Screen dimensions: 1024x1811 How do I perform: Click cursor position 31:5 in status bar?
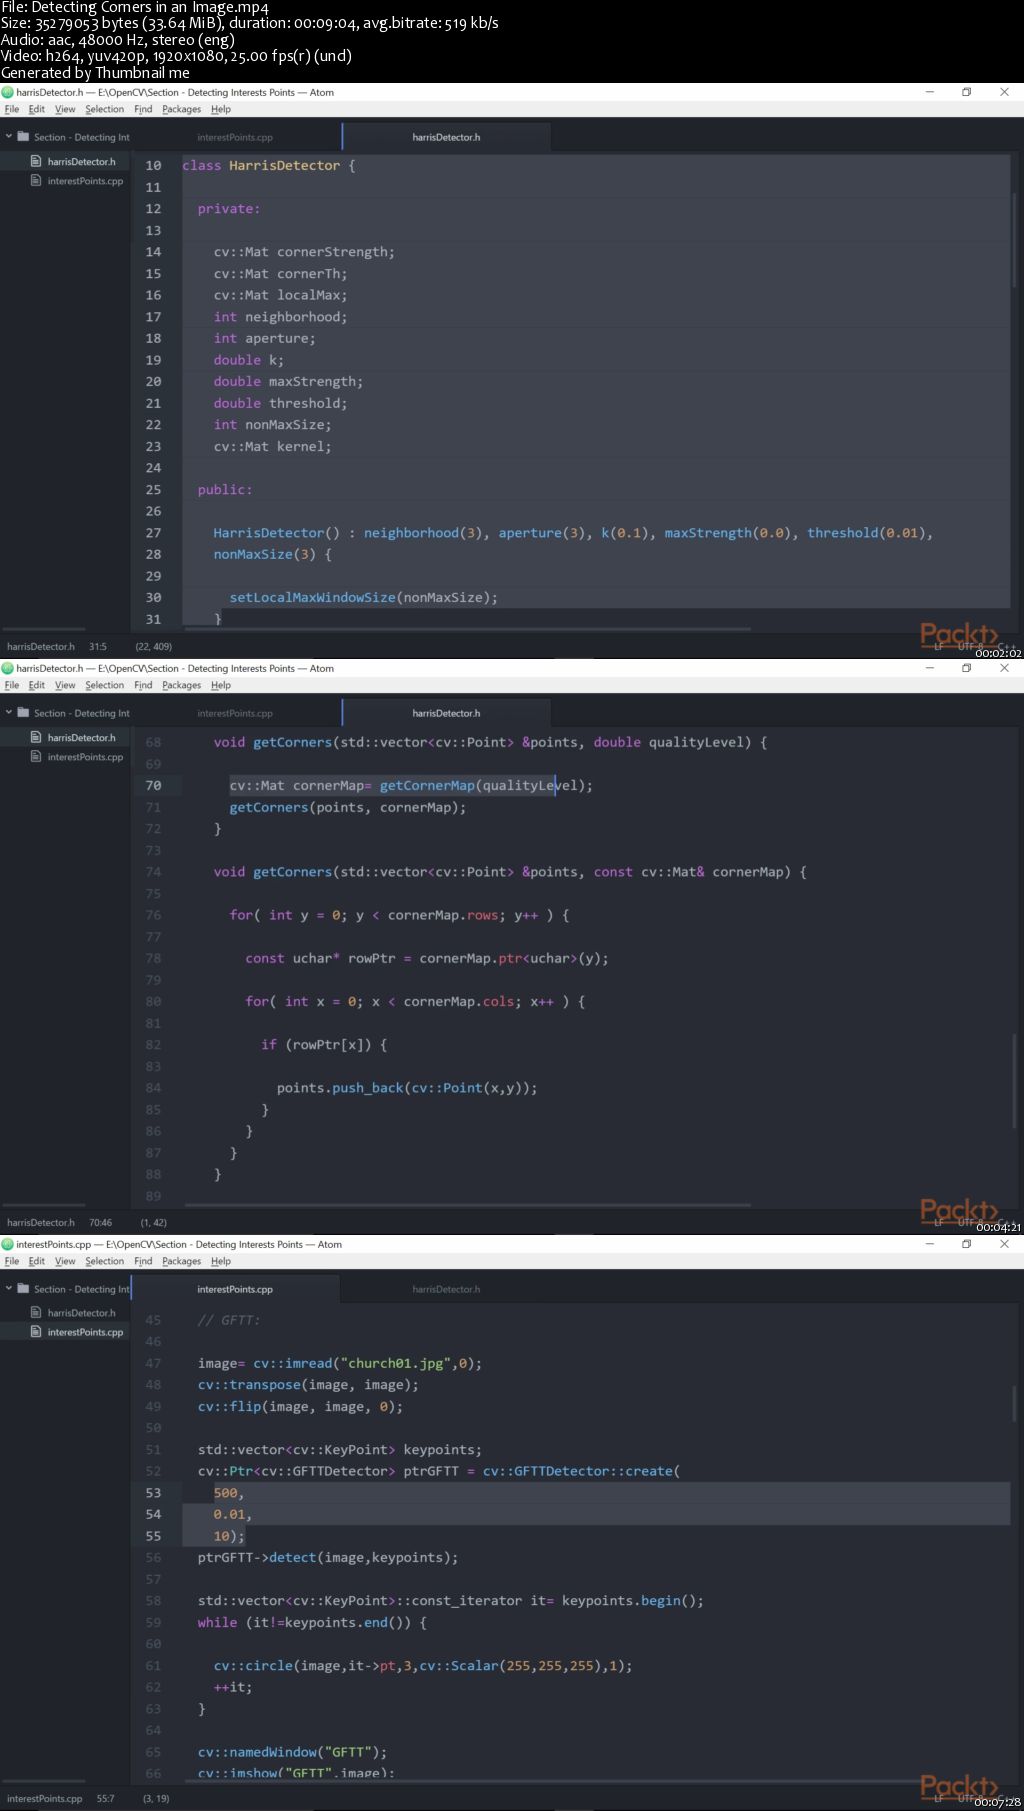pyautogui.click(x=98, y=647)
